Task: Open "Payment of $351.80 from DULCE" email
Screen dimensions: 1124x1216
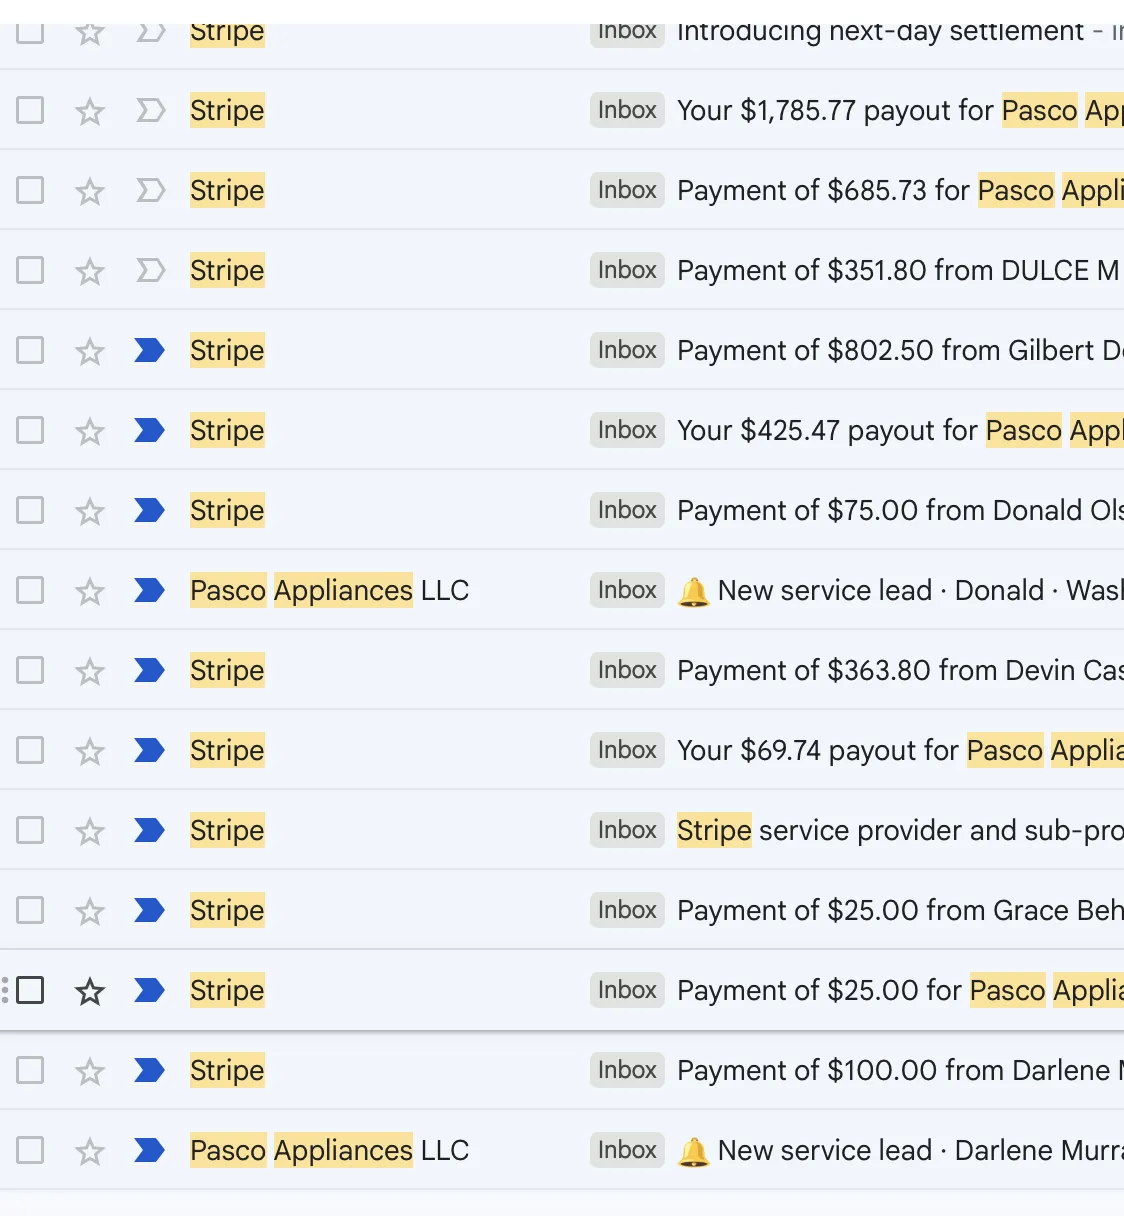Action: [x=900, y=270]
